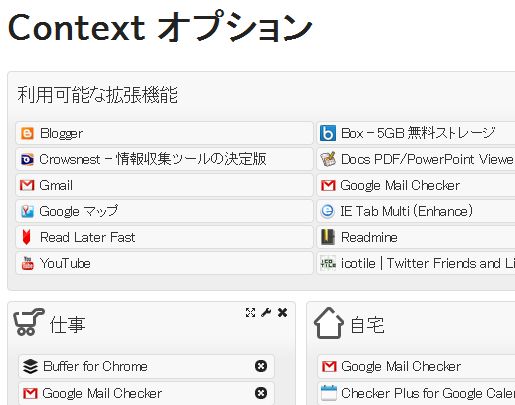Screen dimensions: 515x405
Task: Select the Readmine row
Action: [x=416, y=237]
